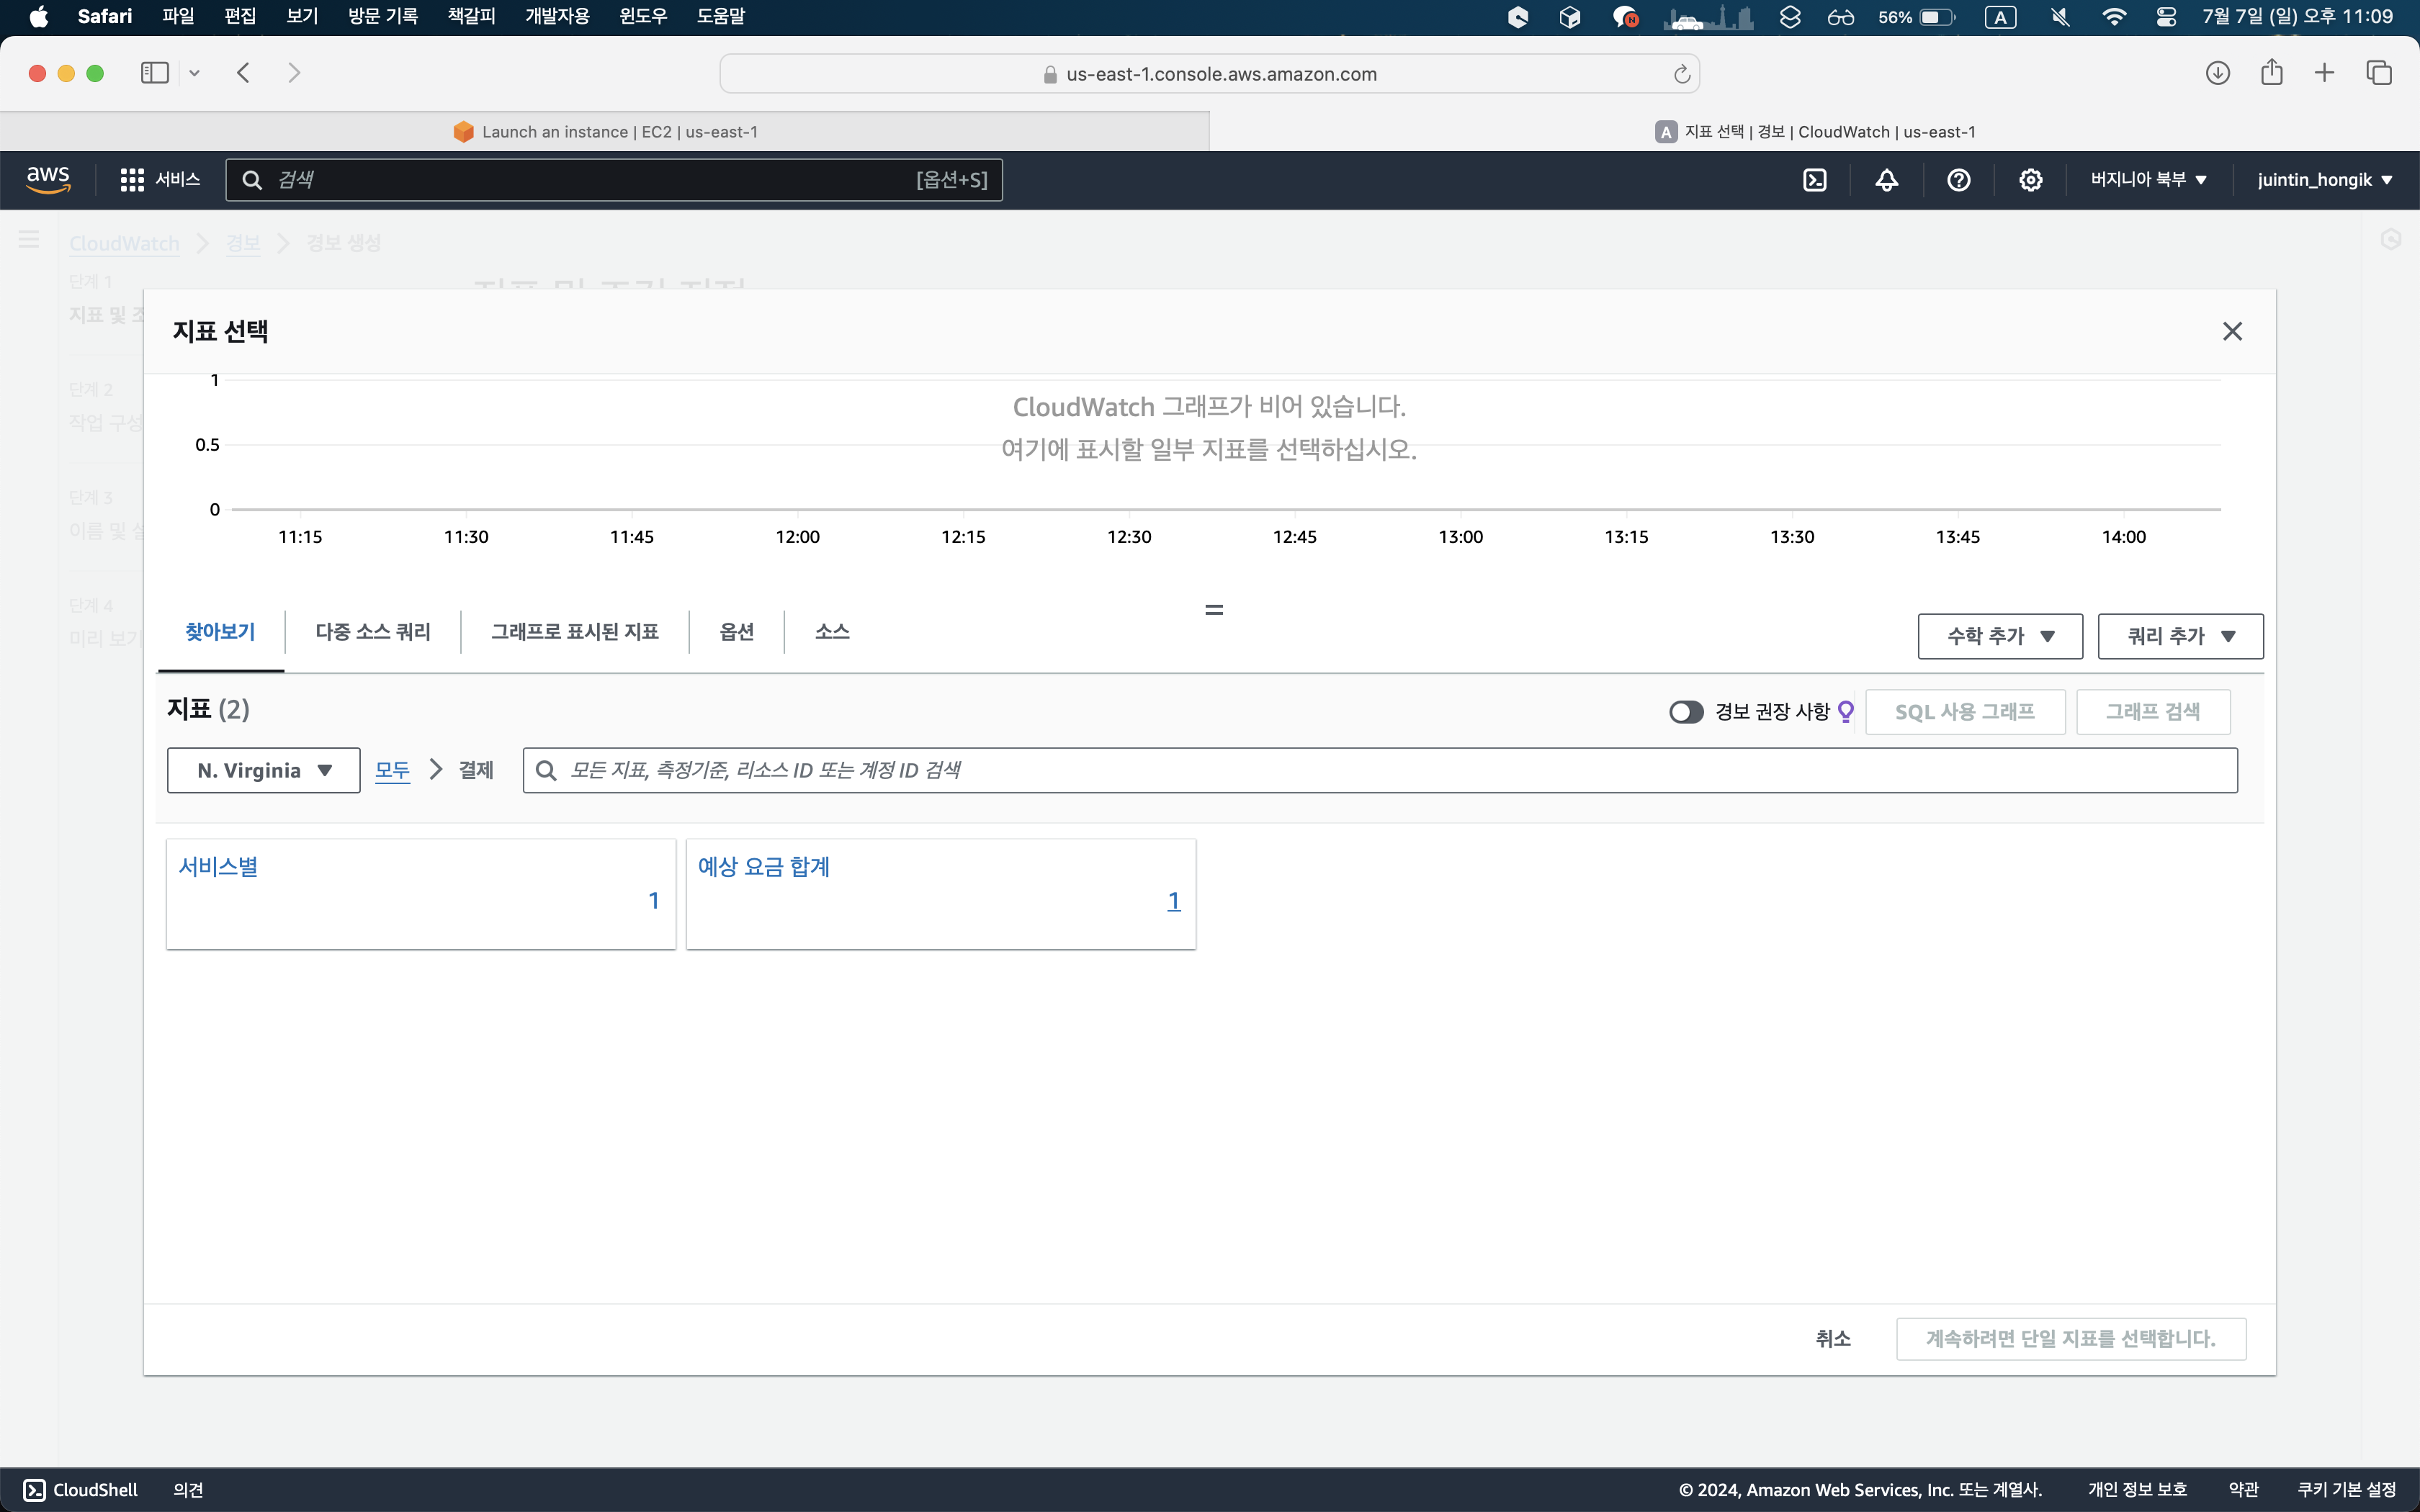2420x1512 pixels.
Task: Click the 취소 button
Action: click(x=1833, y=1339)
